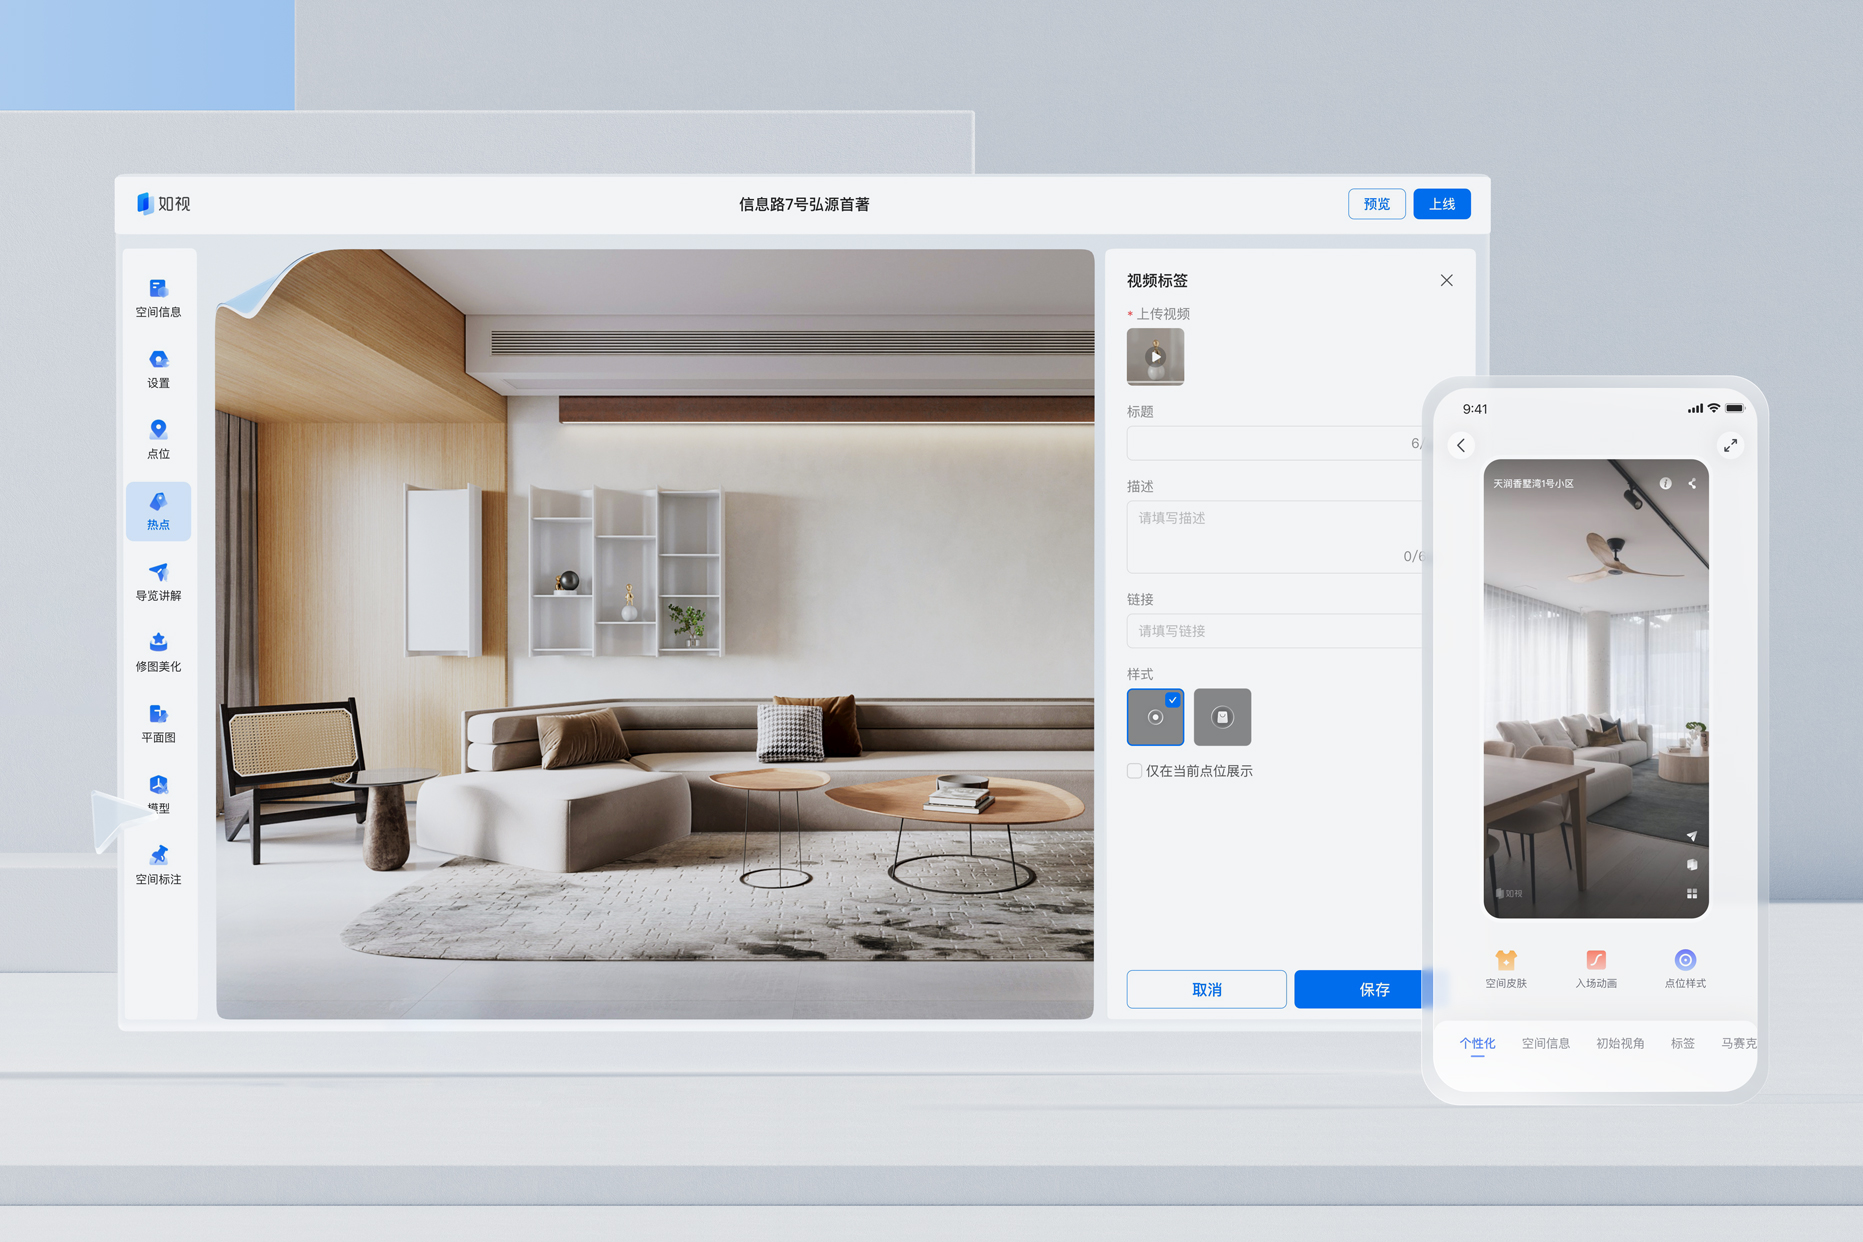
Task: Open 空间标注 in the sidebar
Action: 158,866
